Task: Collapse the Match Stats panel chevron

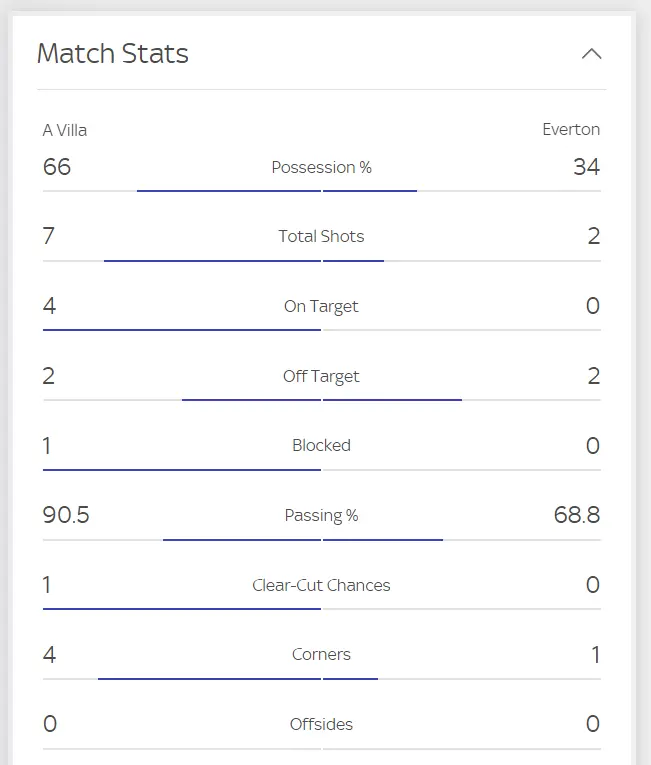Action: click(x=591, y=54)
